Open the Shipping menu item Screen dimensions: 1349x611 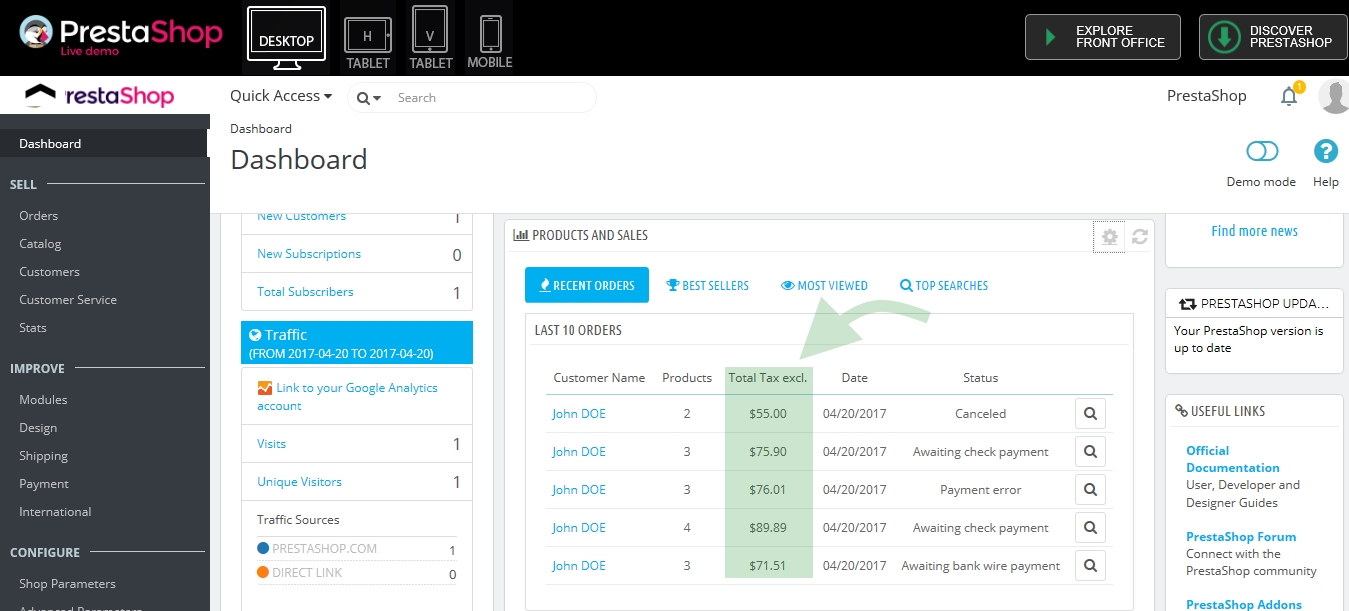point(43,455)
